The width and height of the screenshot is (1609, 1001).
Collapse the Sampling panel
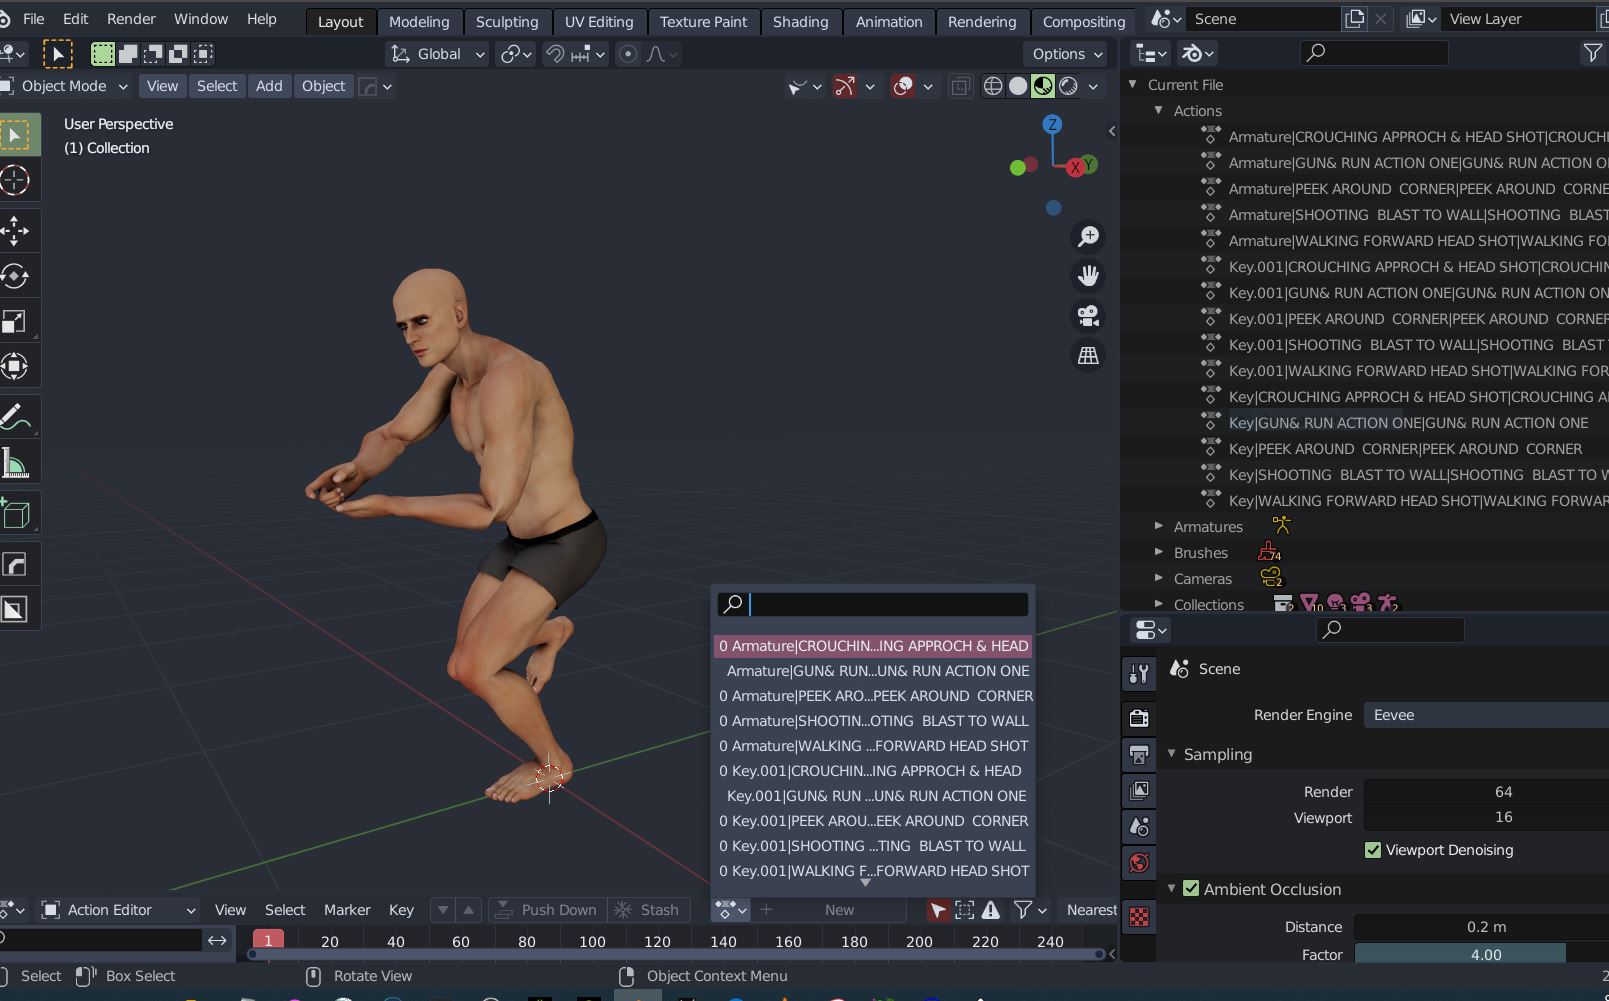pos(1171,753)
